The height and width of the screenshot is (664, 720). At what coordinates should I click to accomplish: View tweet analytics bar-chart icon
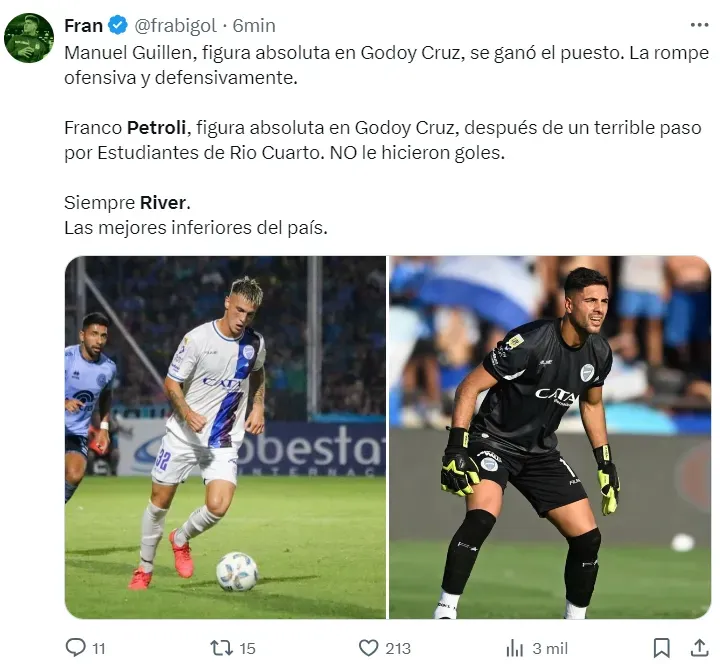coord(514,647)
